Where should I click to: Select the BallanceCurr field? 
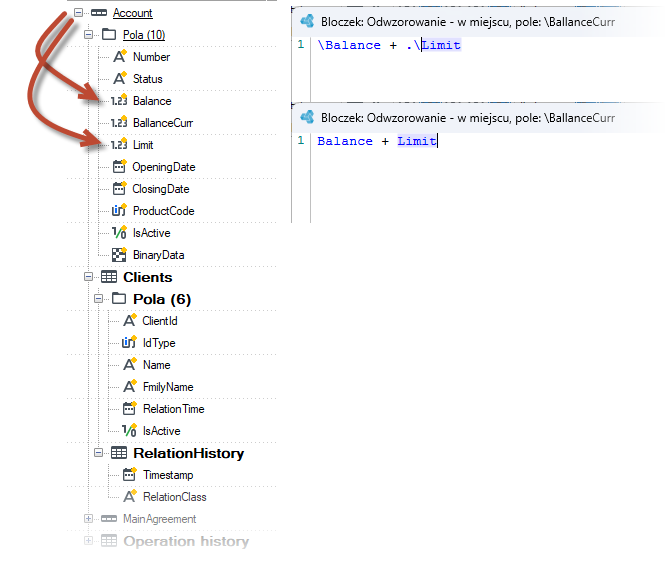163,123
